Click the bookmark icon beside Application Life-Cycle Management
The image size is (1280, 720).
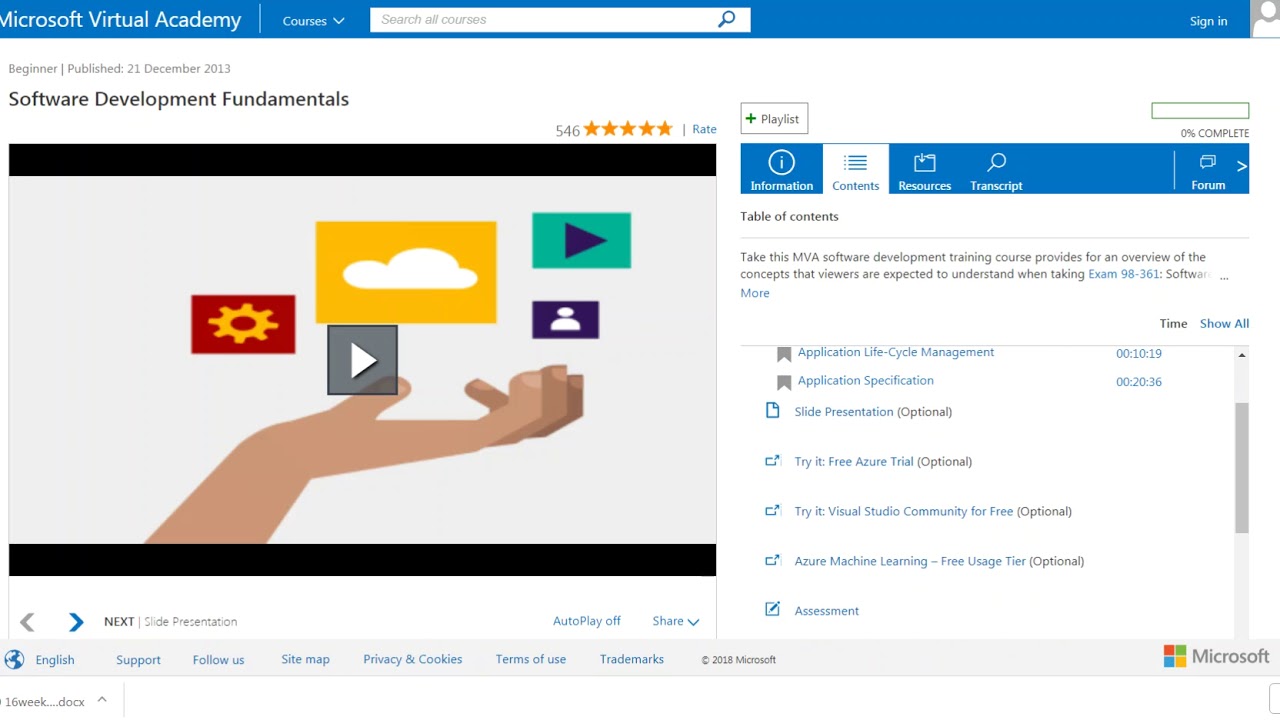[784, 353]
